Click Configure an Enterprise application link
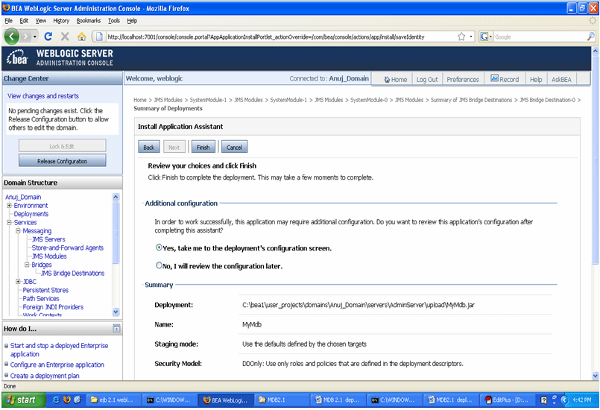The height and width of the screenshot is (410, 600). (57, 364)
